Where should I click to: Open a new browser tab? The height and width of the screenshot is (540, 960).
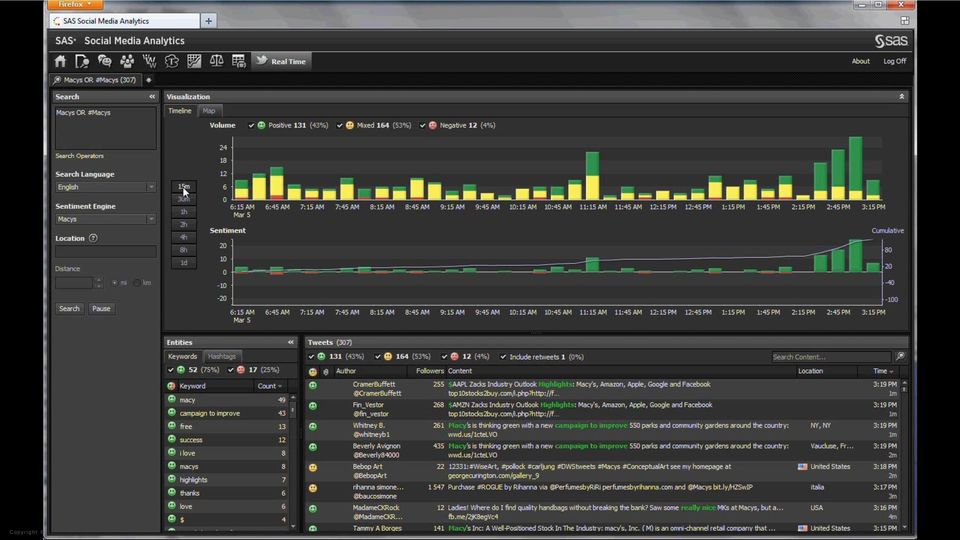click(209, 21)
